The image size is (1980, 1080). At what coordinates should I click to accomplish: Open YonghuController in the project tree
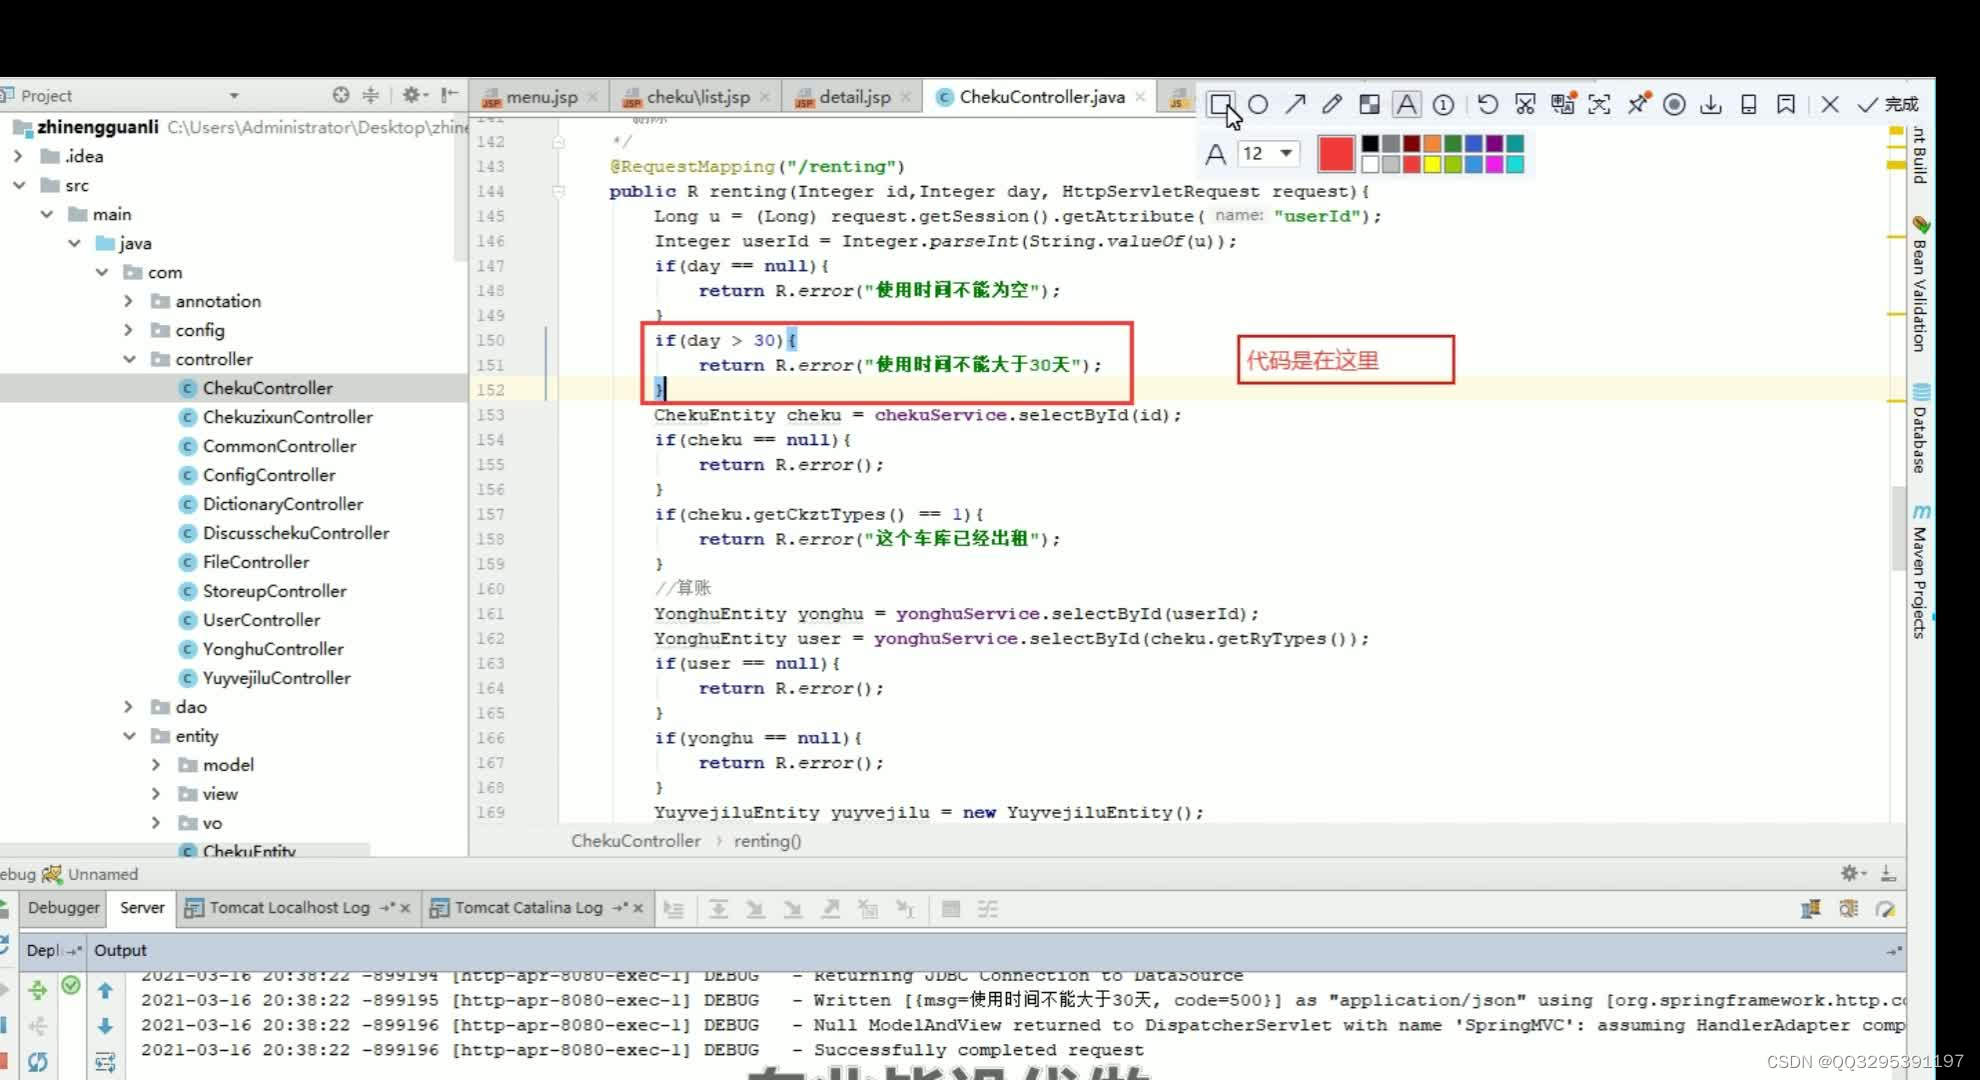(x=272, y=649)
